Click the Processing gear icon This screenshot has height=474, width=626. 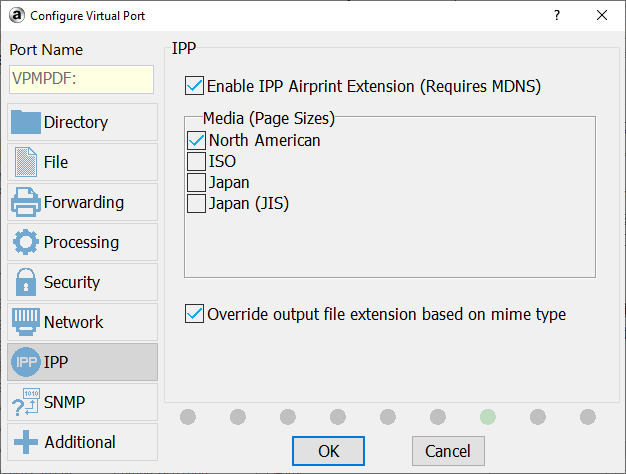(26, 242)
